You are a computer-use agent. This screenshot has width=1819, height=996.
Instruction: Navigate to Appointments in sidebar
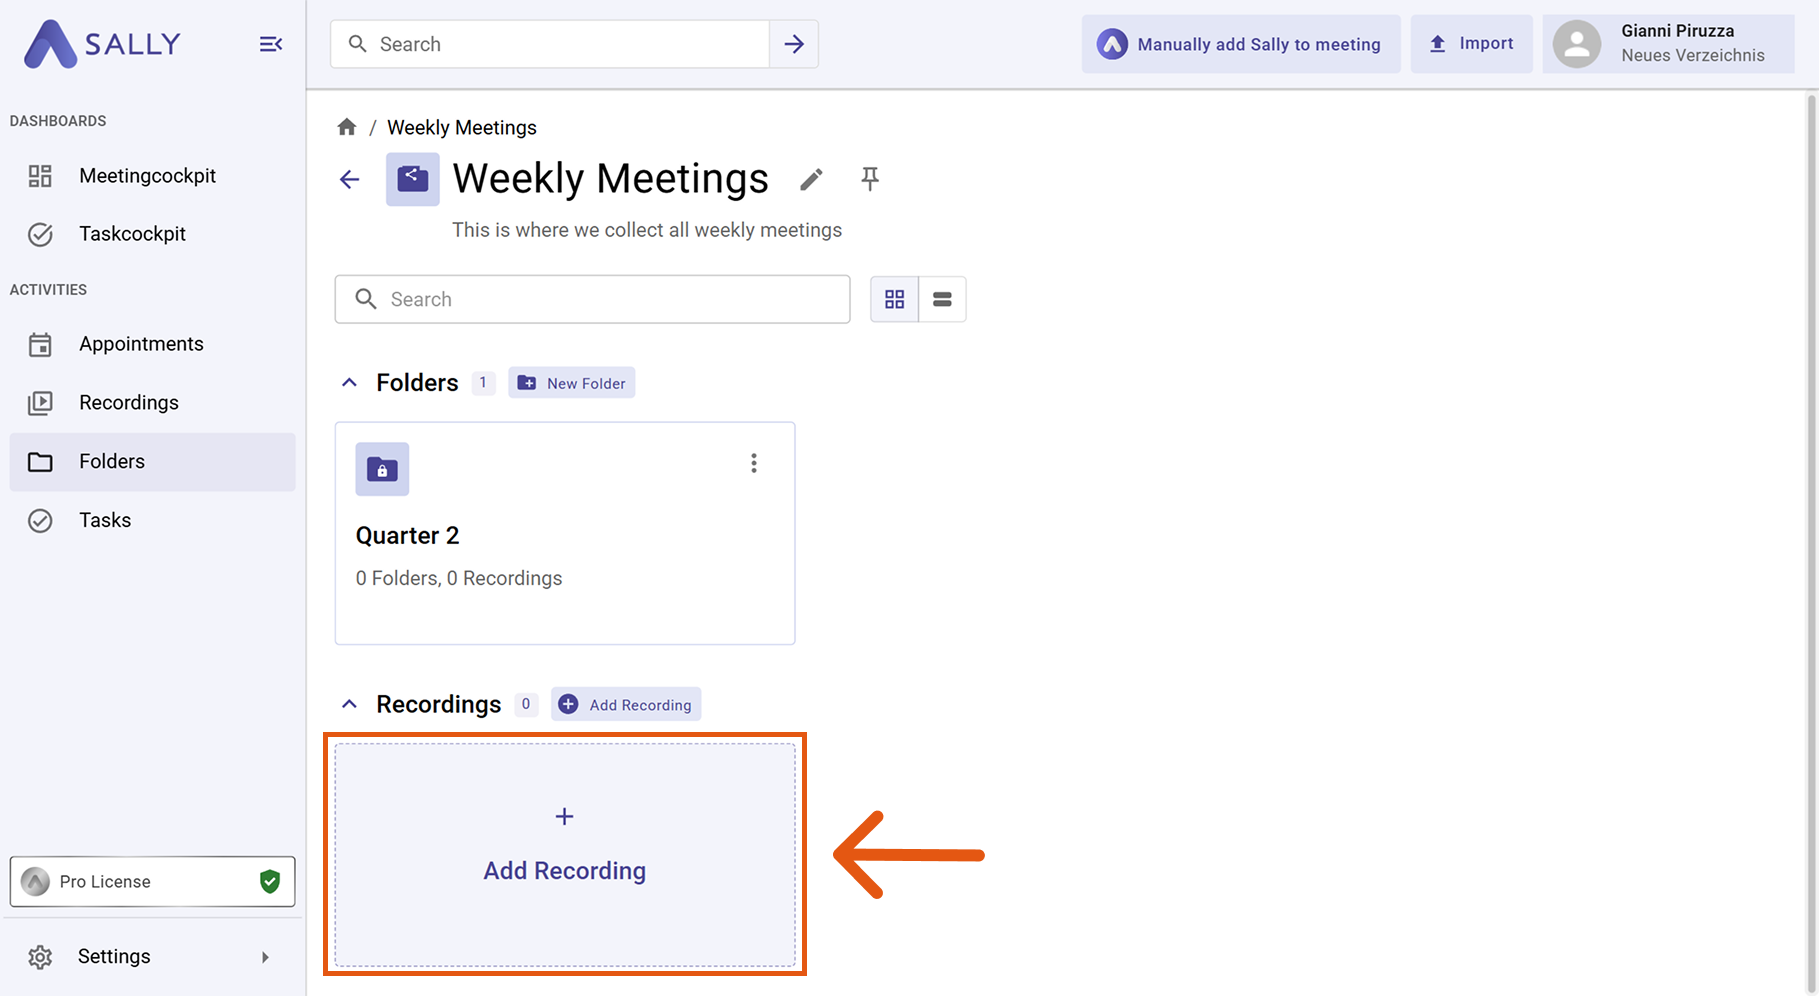141,344
